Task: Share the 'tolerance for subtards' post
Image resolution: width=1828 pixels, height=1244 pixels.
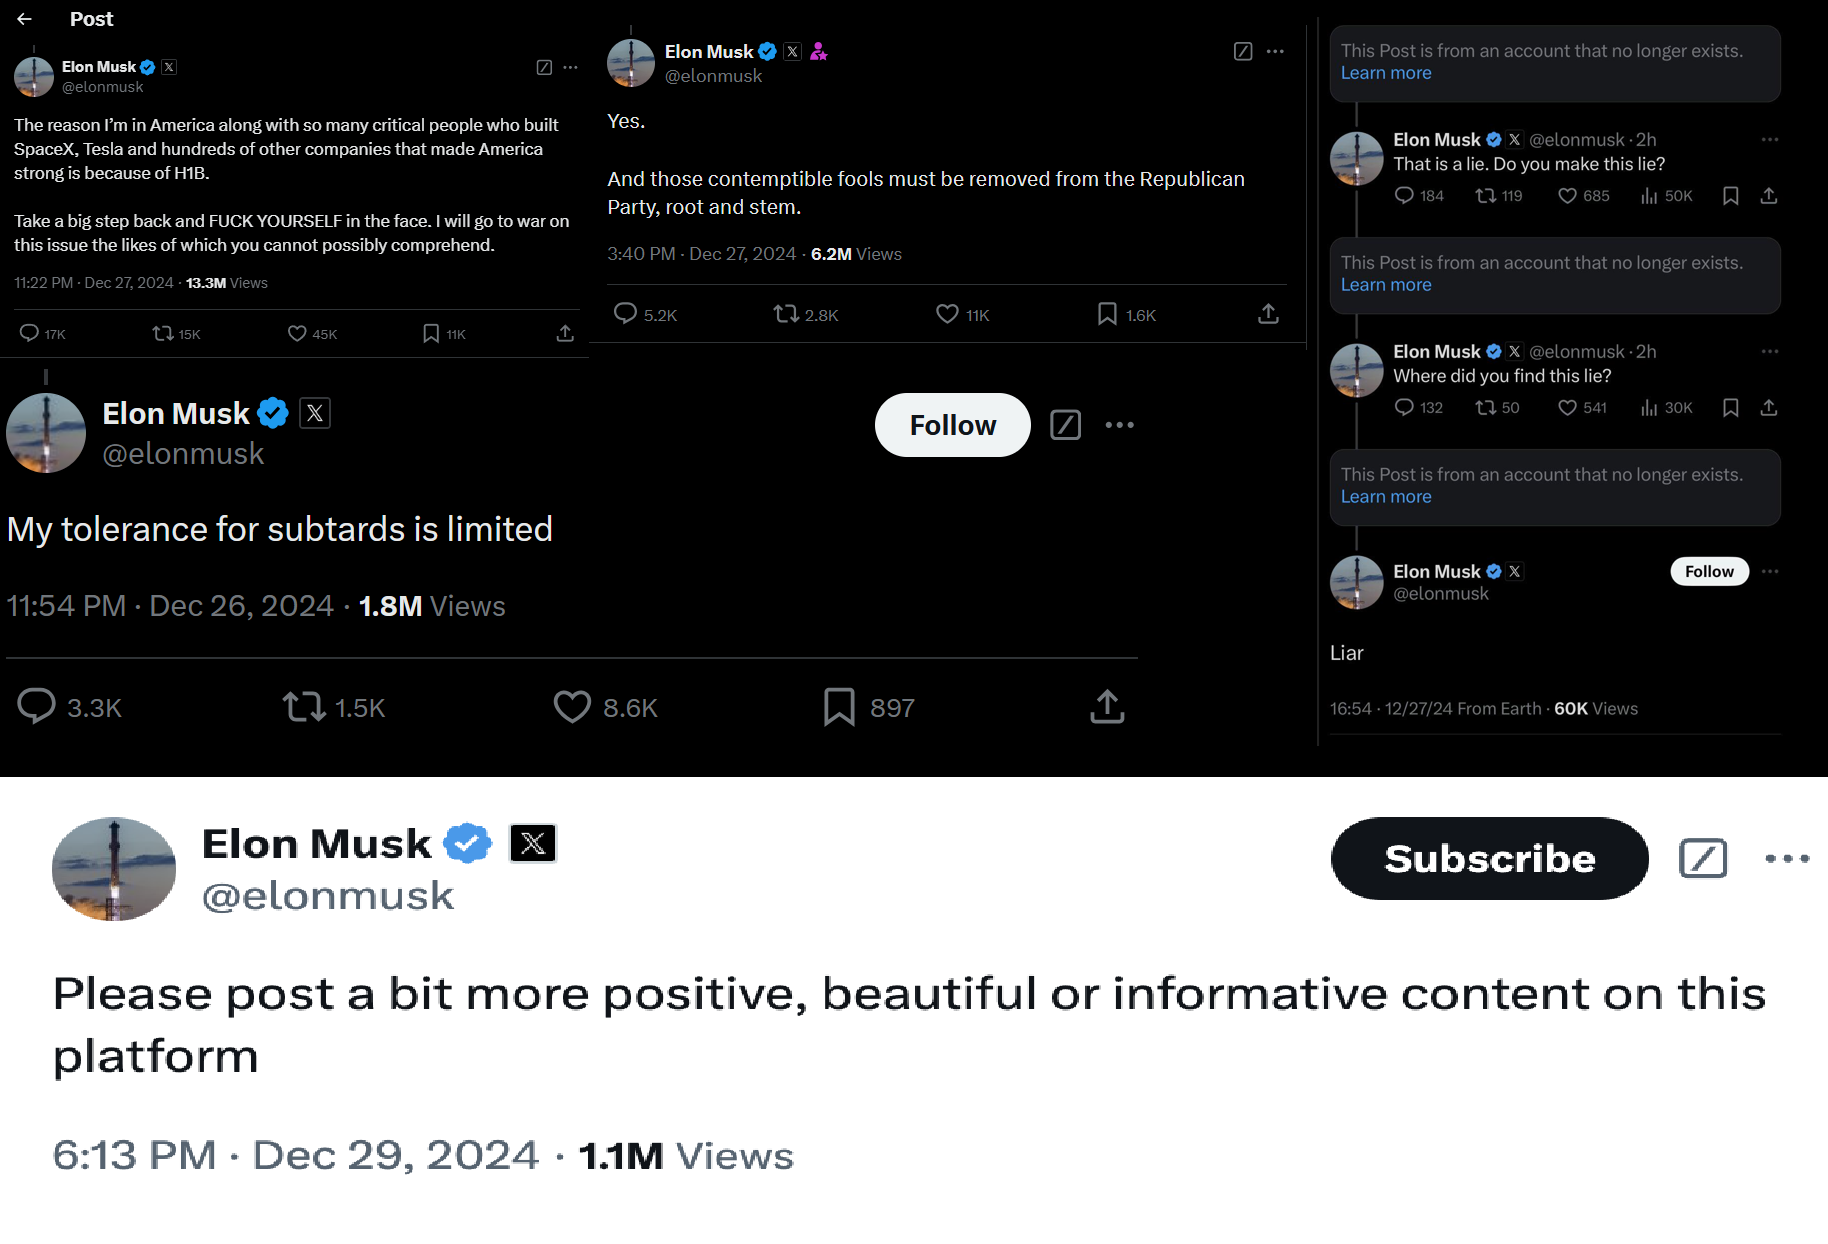Action: (x=1107, y=707)
